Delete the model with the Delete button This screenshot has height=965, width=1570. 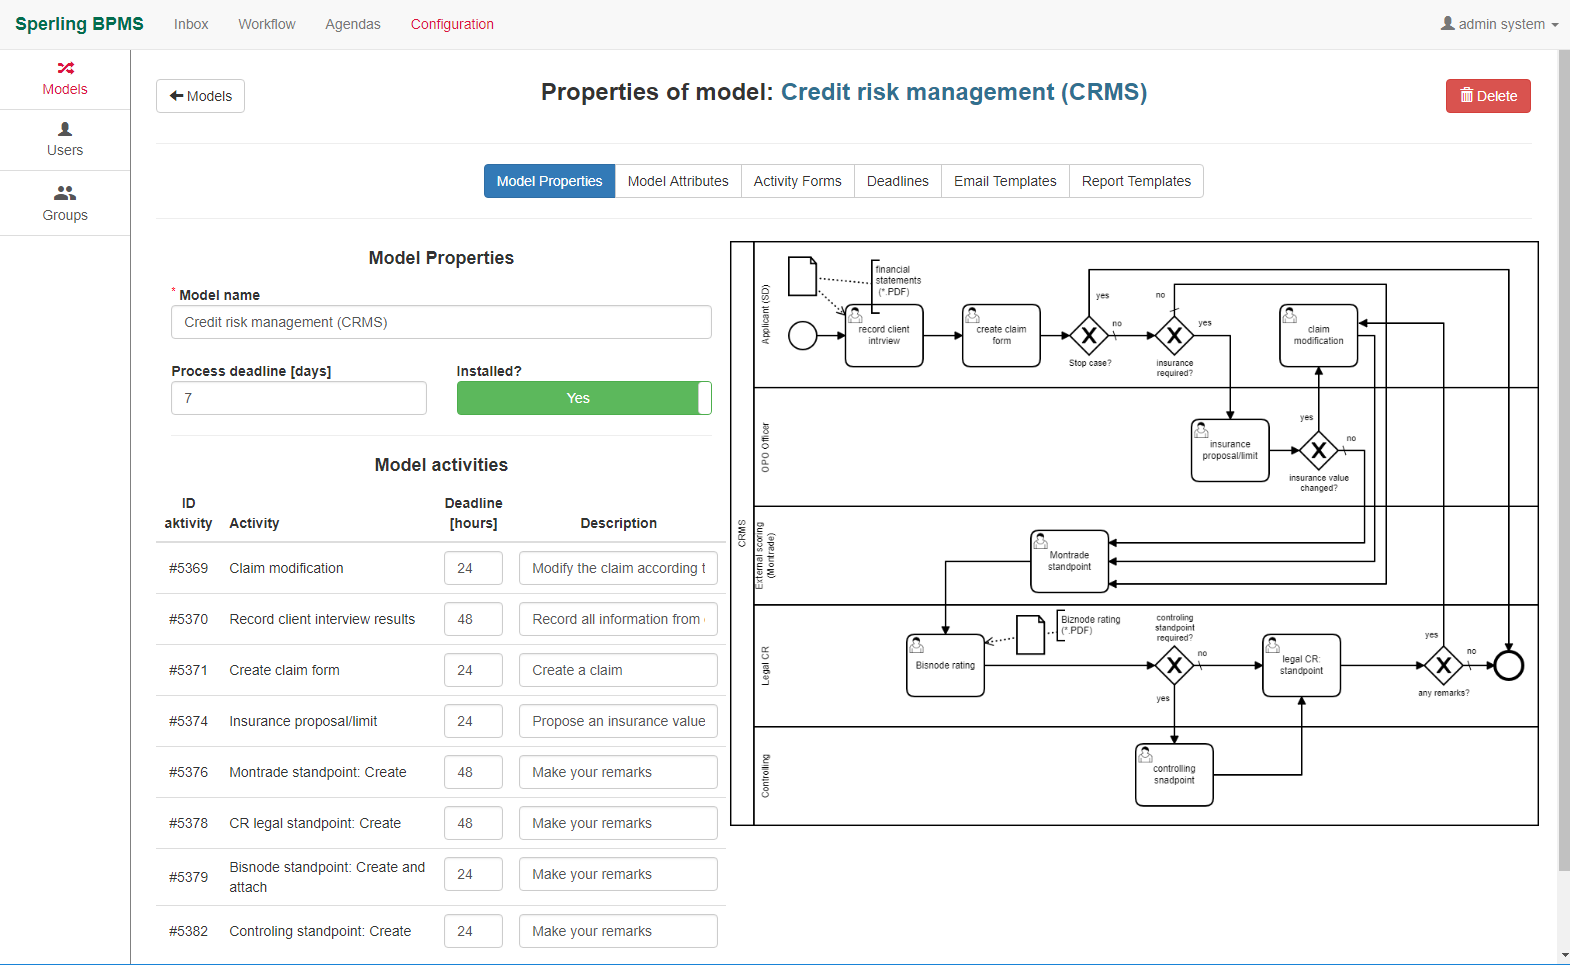point(1488,96)
